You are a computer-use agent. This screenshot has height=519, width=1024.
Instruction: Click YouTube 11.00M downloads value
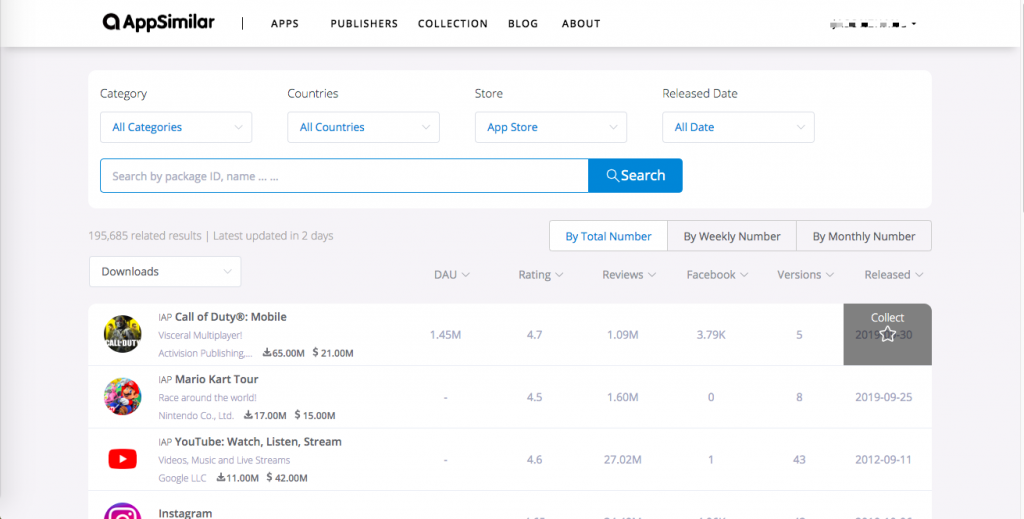click(238, 478)
